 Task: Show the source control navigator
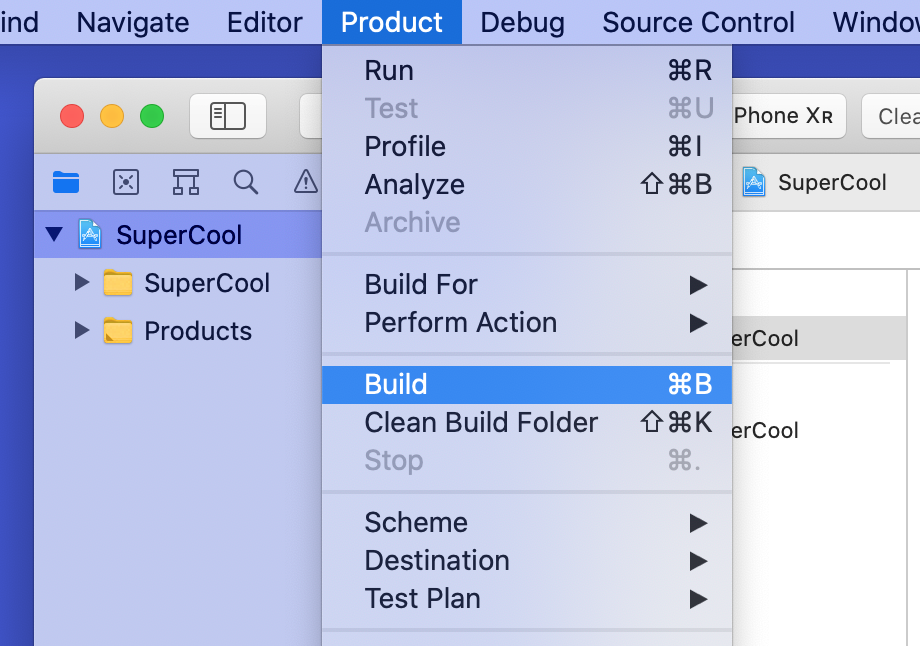coord(126,181)
